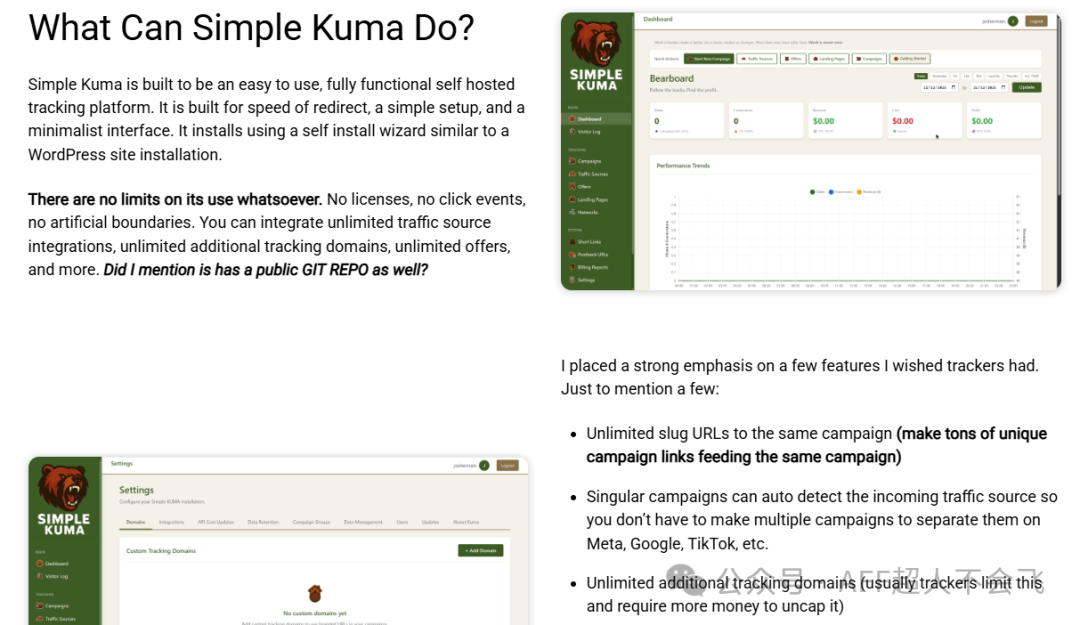Open the Data Management settings tab
The image size is (1080, 625).
363,522
